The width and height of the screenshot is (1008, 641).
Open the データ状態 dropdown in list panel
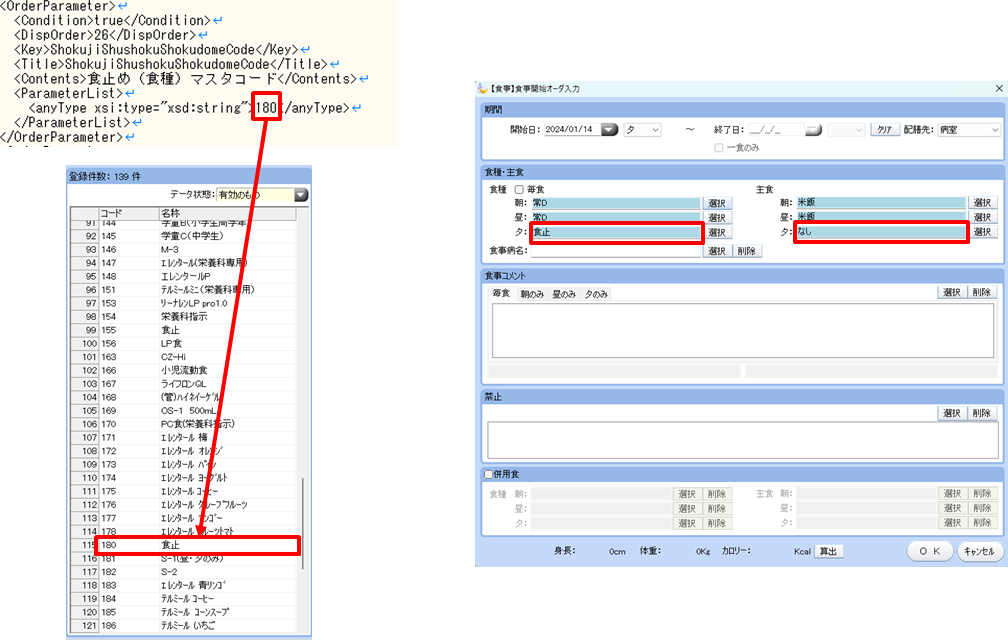click(302, 195)
